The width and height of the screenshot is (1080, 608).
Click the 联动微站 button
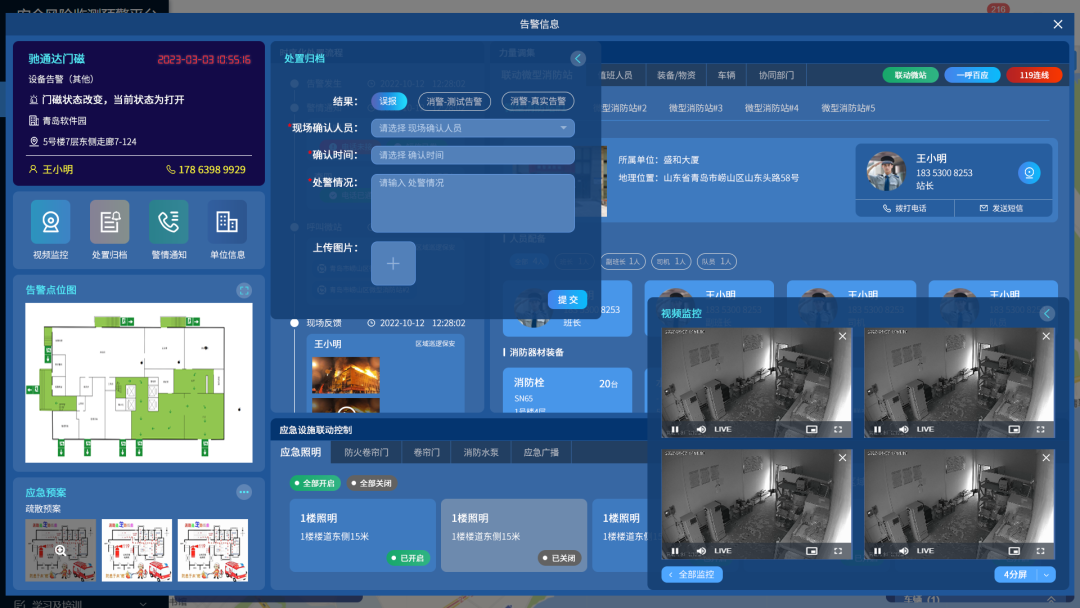pos(911,75)
